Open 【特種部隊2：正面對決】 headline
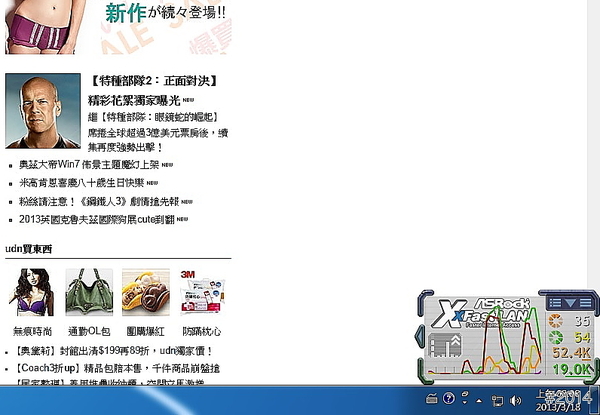600x415 pixels. click(154, 81)
